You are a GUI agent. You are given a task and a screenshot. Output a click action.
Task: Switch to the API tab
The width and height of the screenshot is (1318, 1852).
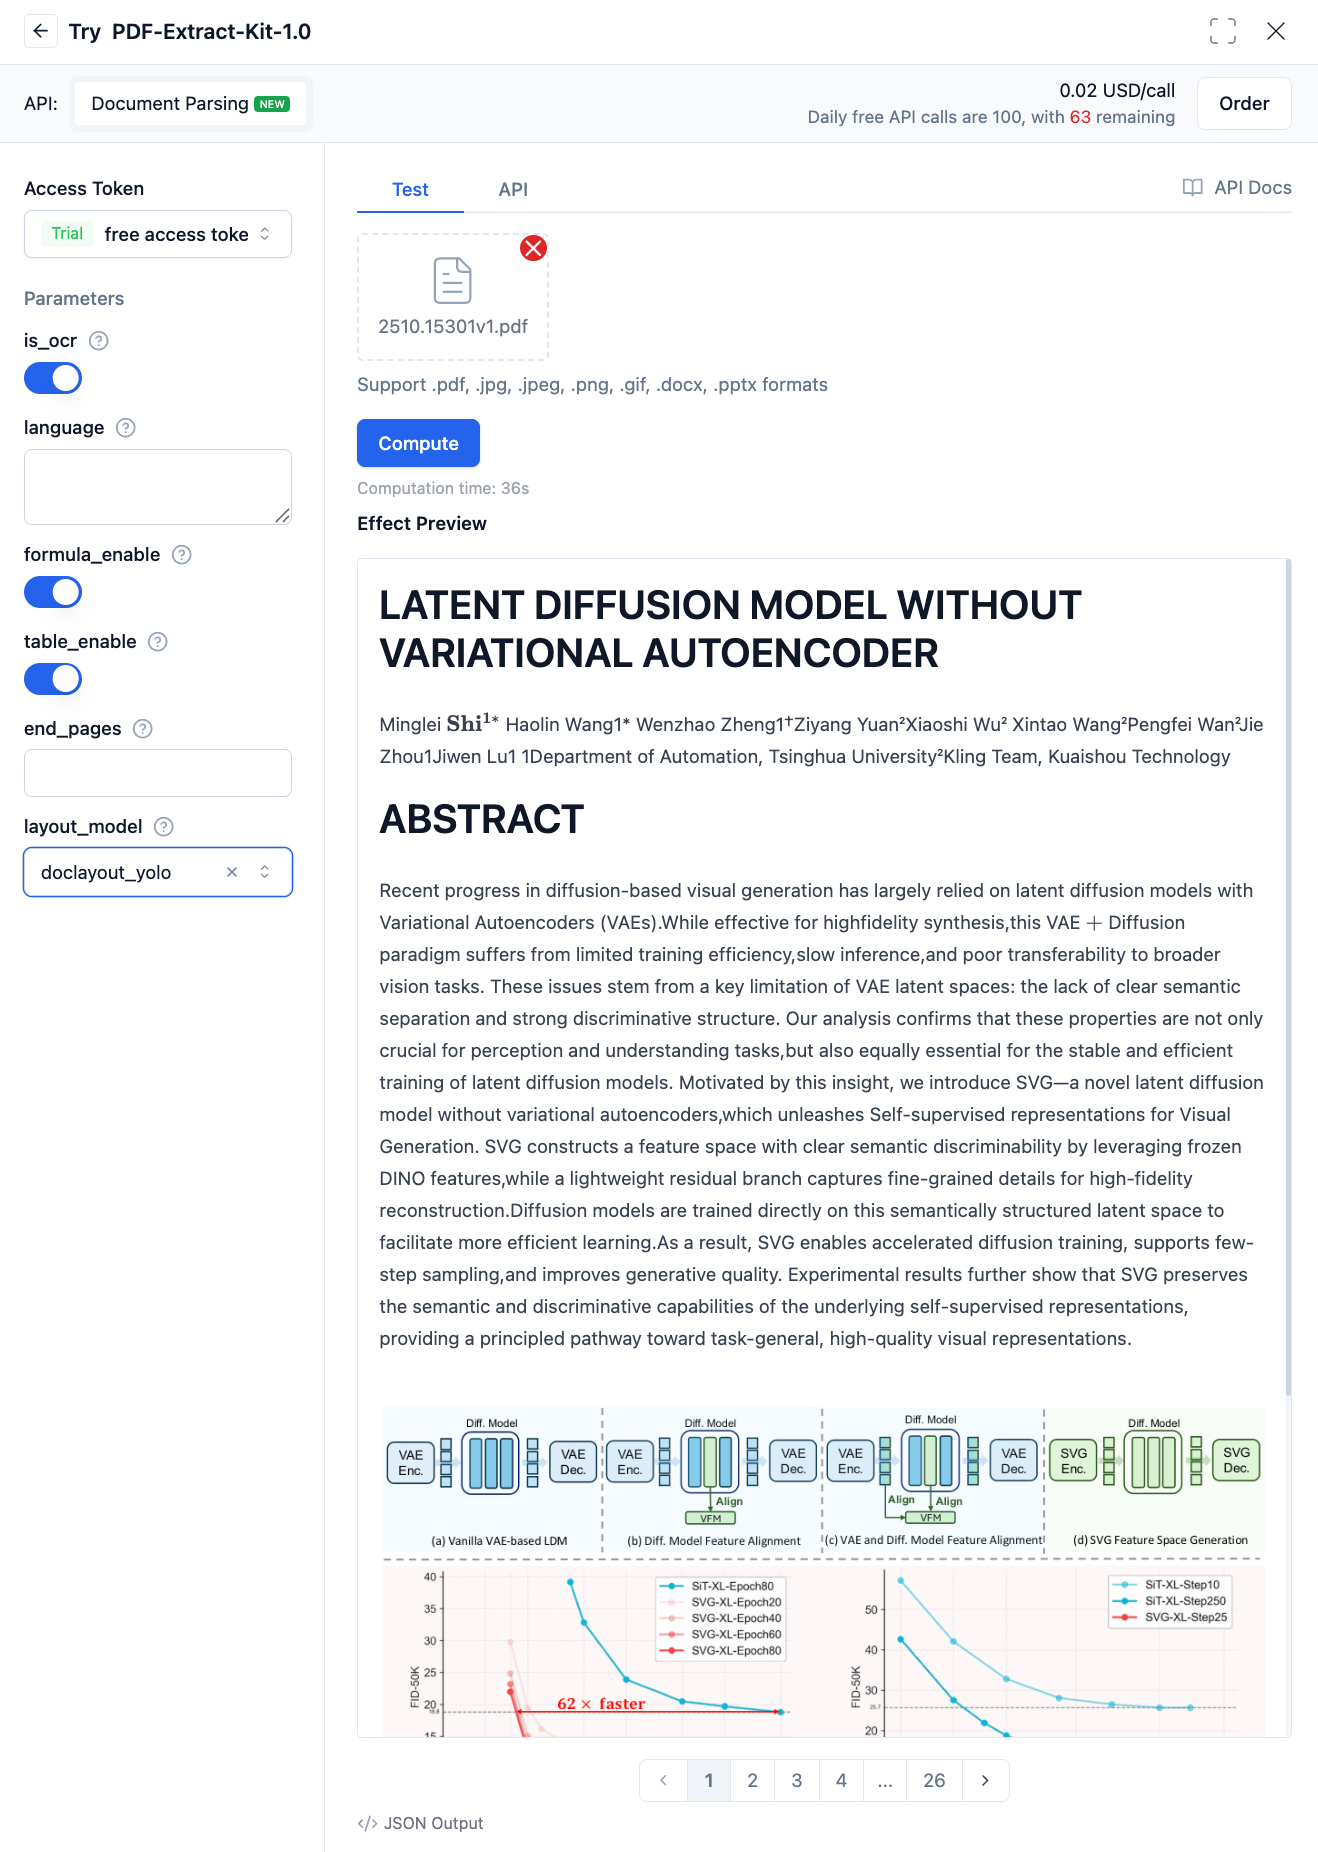point(513,190)
